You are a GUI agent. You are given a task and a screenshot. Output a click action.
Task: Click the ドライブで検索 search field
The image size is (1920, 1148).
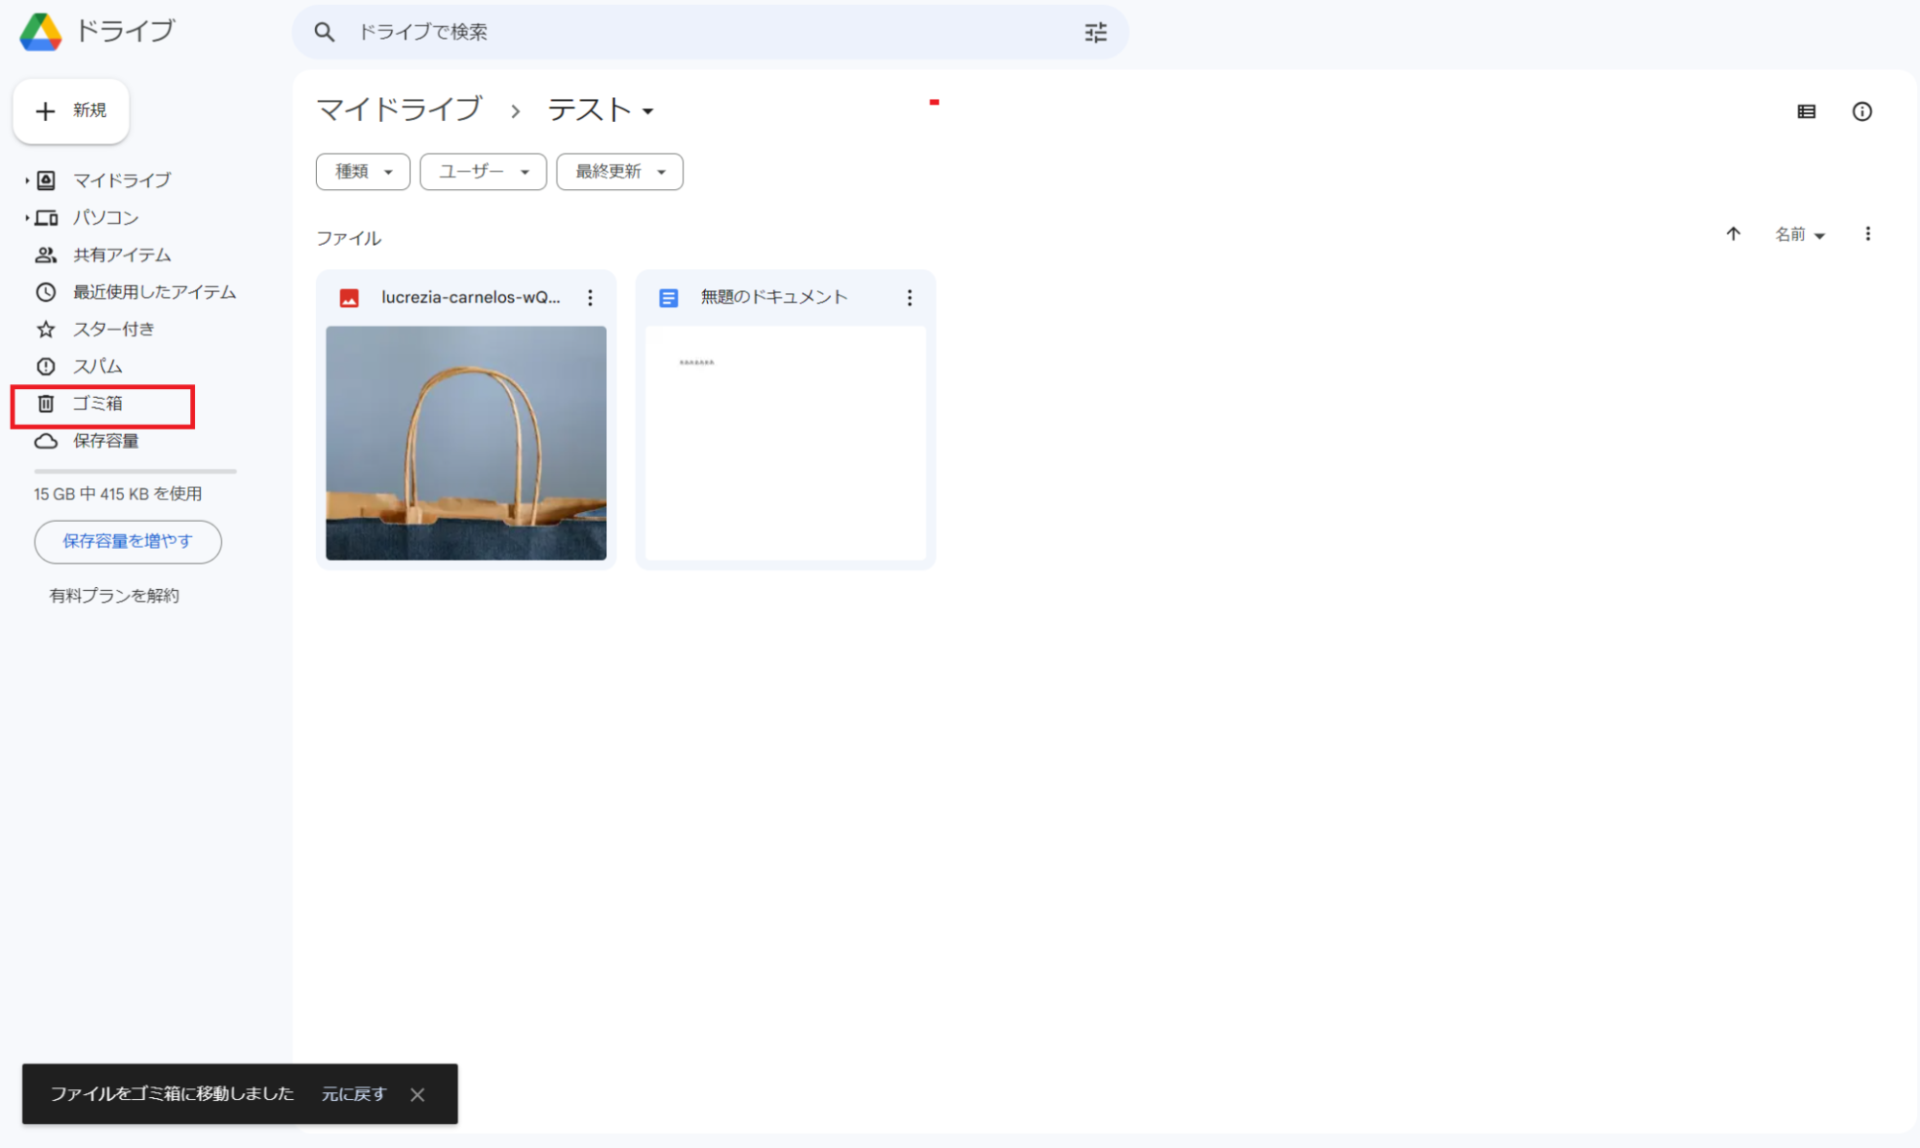700,33
